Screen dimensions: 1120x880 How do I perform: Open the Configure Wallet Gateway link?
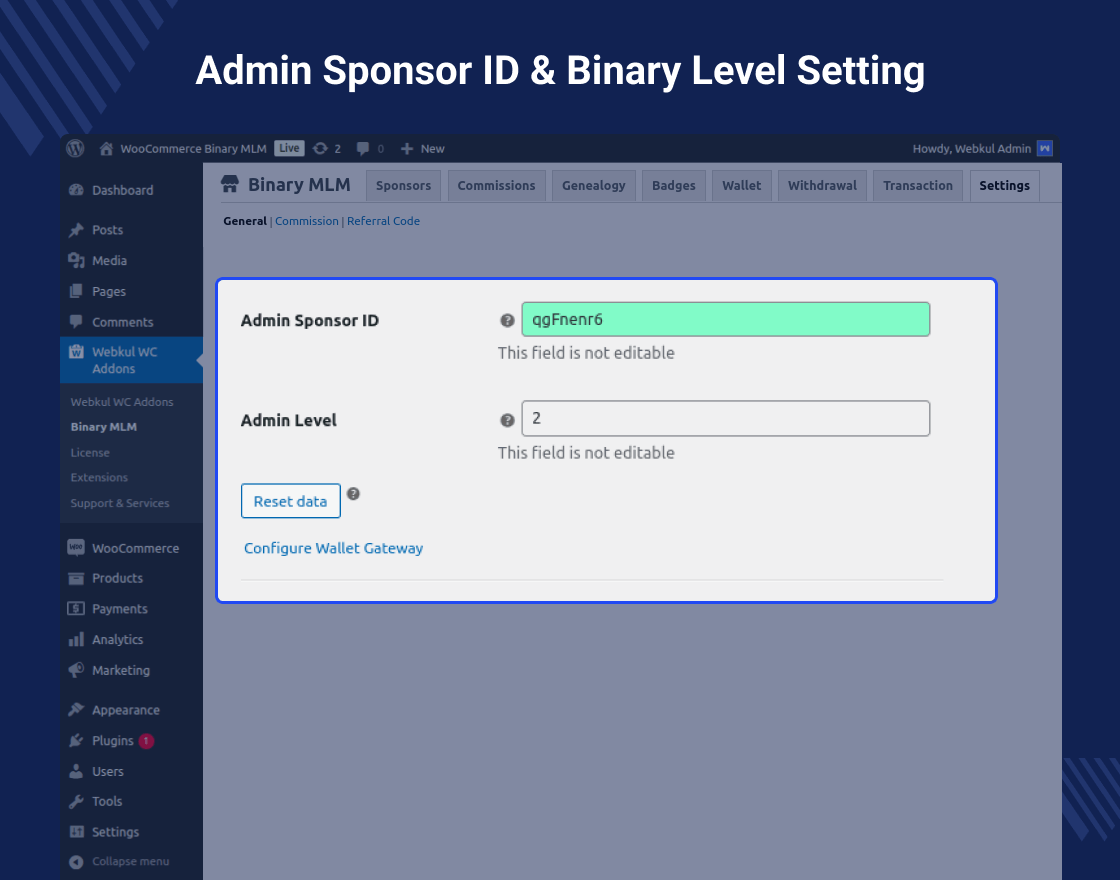[334, 548]
